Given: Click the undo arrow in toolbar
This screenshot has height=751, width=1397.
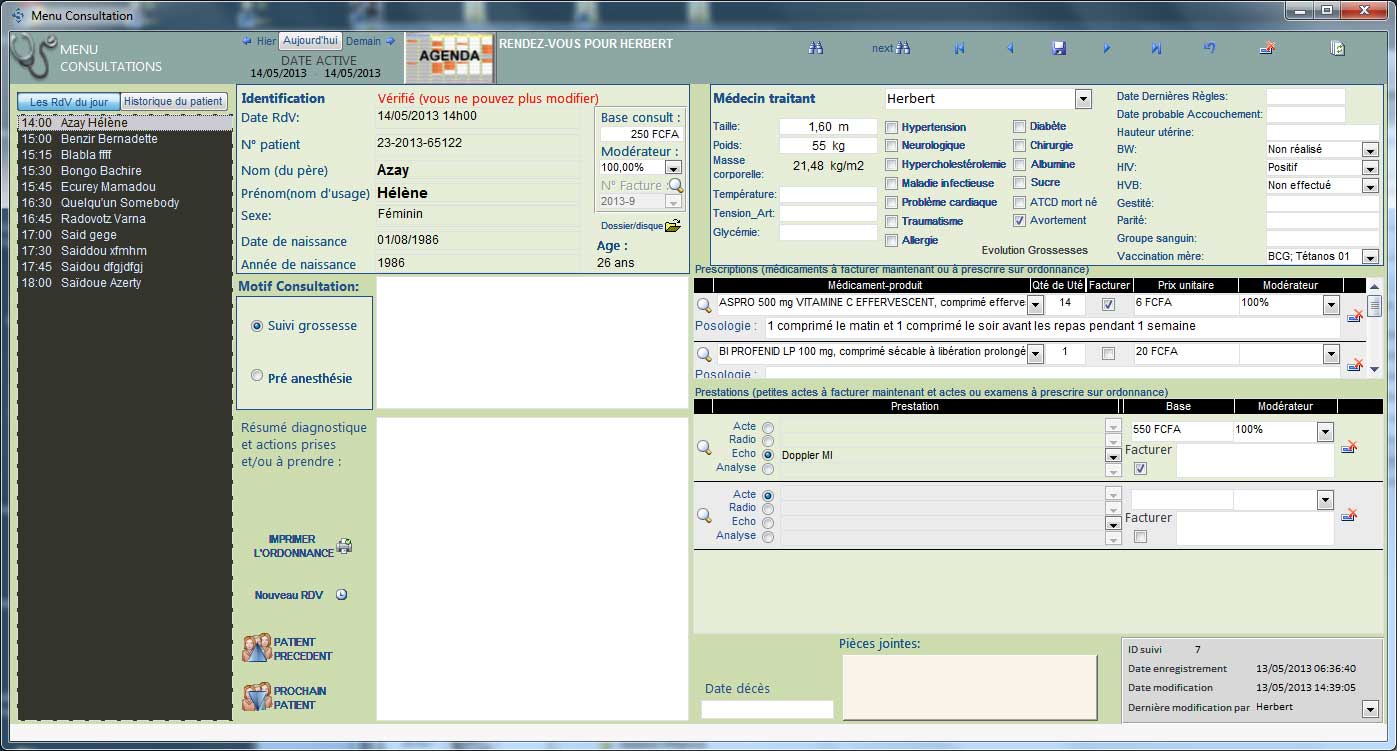Looking at the screenshot, I should pyautogui.click(x=1209, y=48).
